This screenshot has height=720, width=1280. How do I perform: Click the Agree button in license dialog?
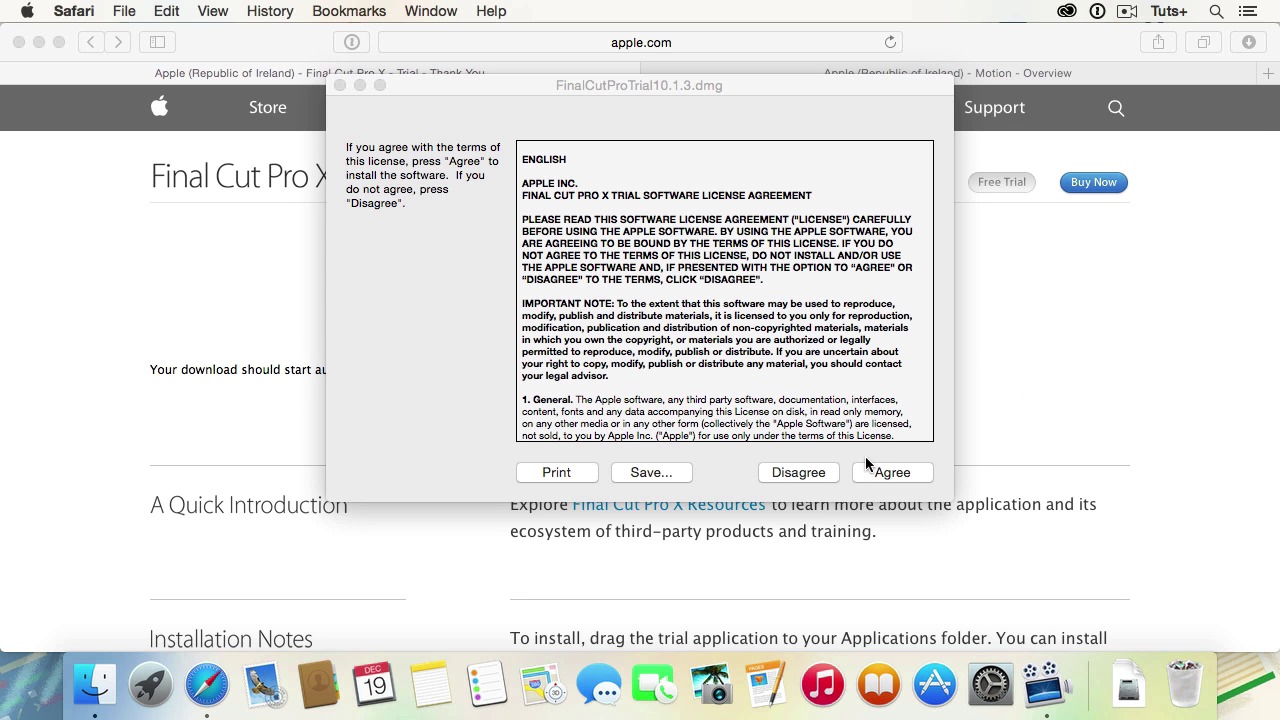point(893,472)
